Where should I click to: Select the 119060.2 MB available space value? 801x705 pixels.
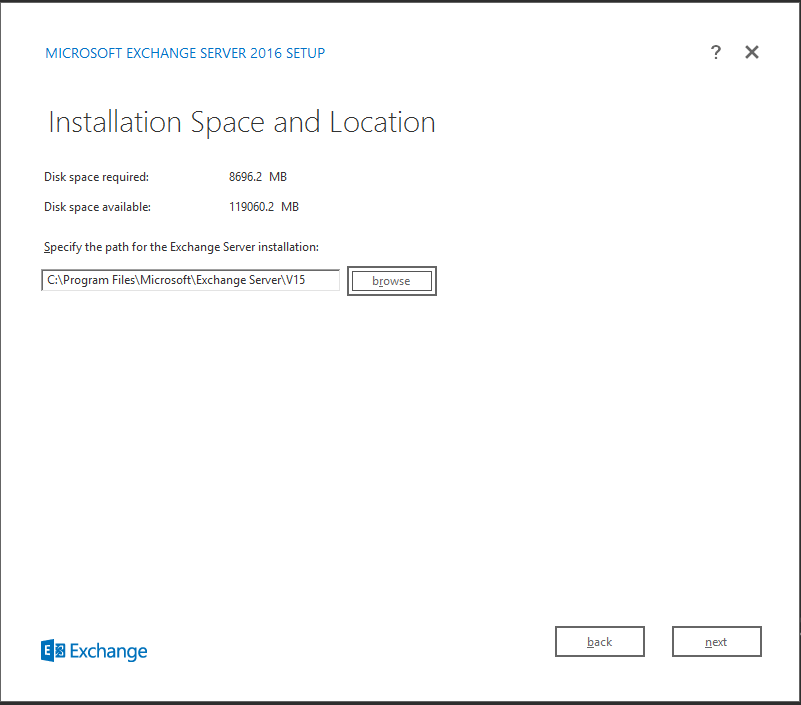tap(264, 207)
